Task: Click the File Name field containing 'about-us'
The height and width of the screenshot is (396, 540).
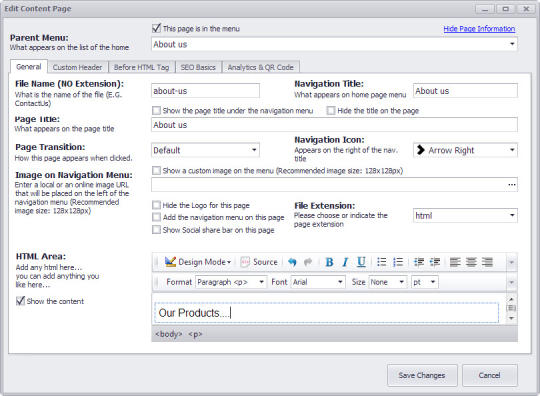Action: [x=205, y=91]
